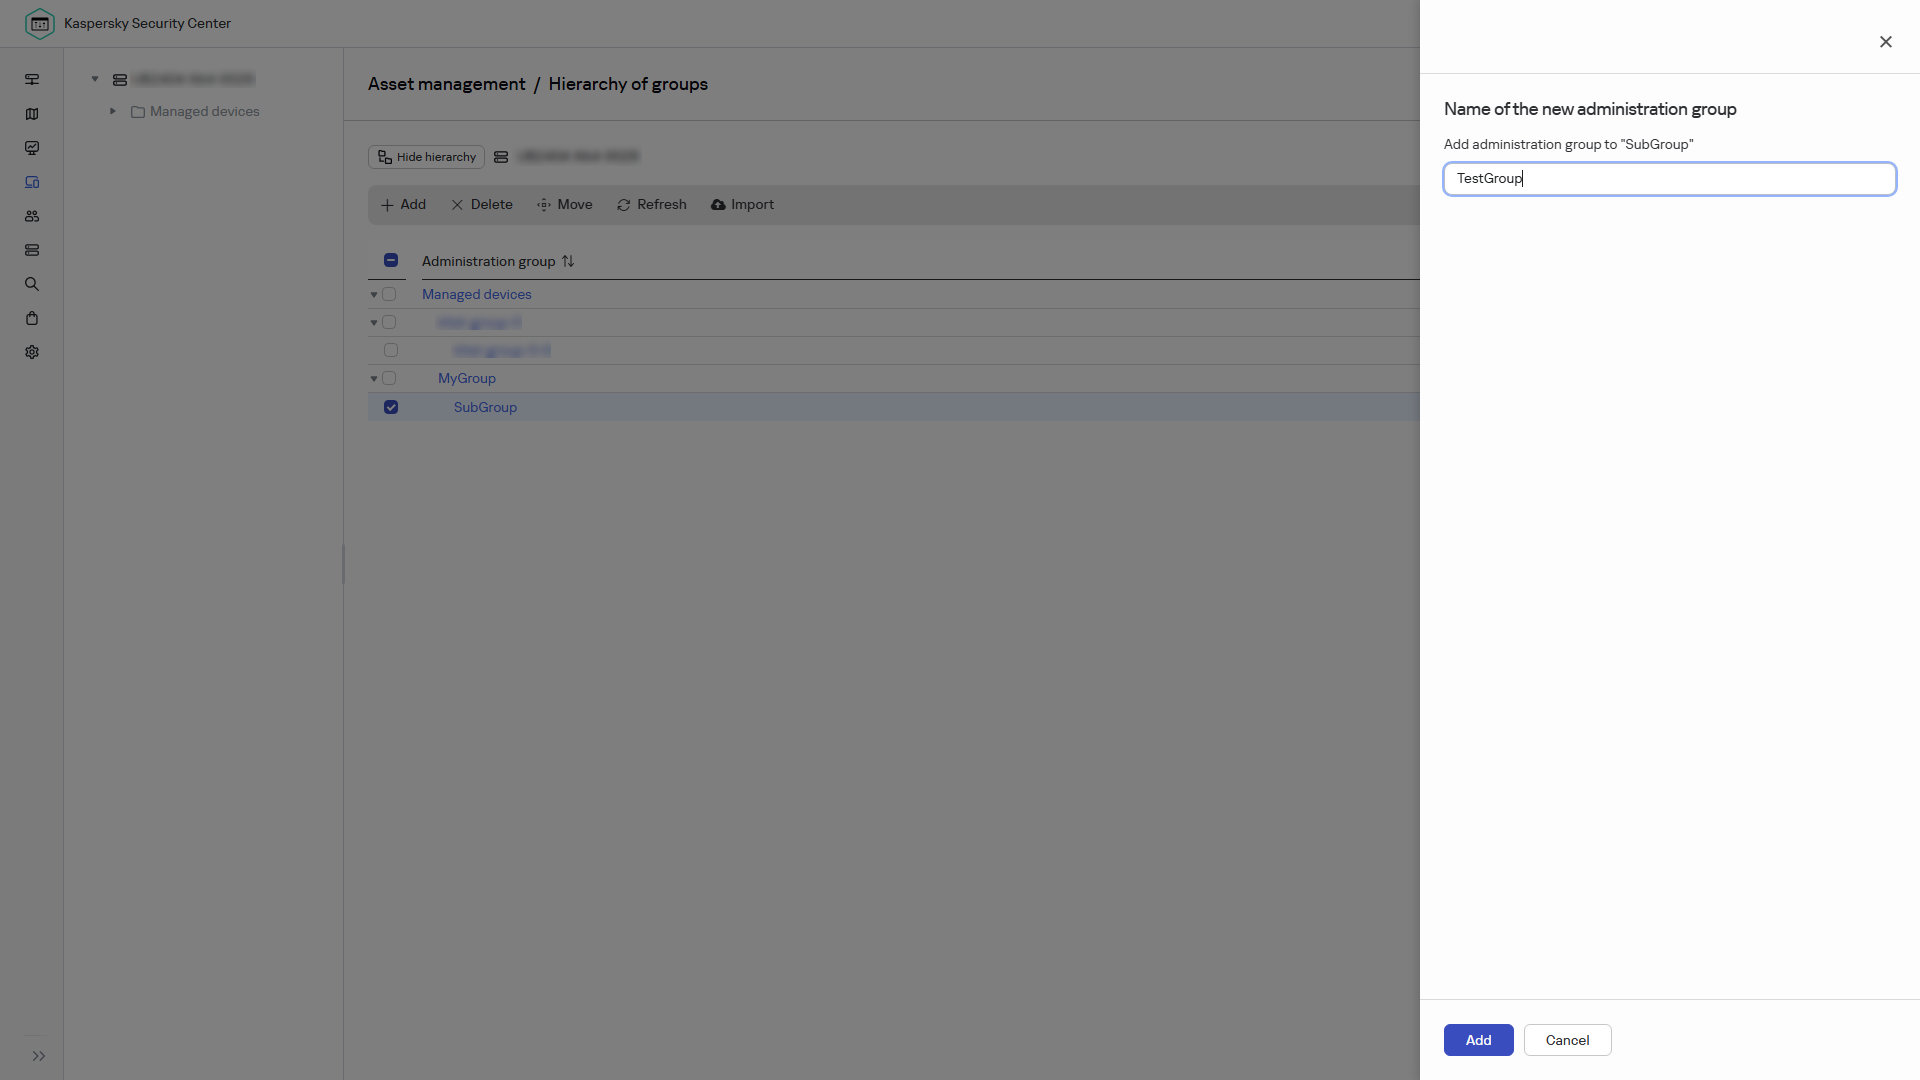This screenshot has width=1920, height=1080.
Task: Expand Managed devices folder in tree panel
Action: coord(113,111)
